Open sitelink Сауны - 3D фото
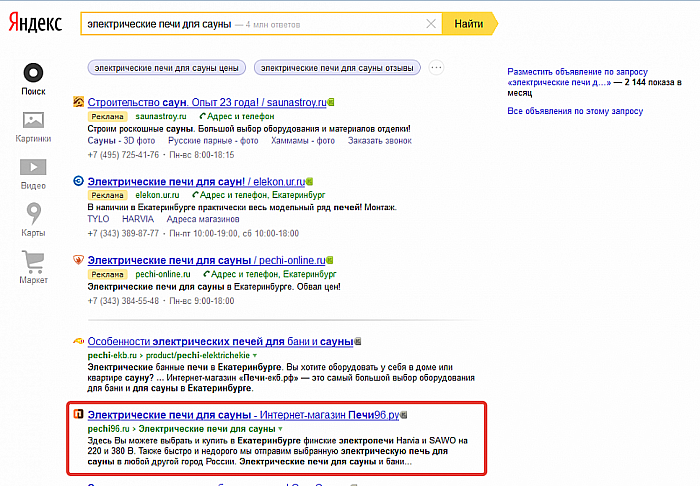The height and width of the screenshot is (486, 700). pos(121,141)
